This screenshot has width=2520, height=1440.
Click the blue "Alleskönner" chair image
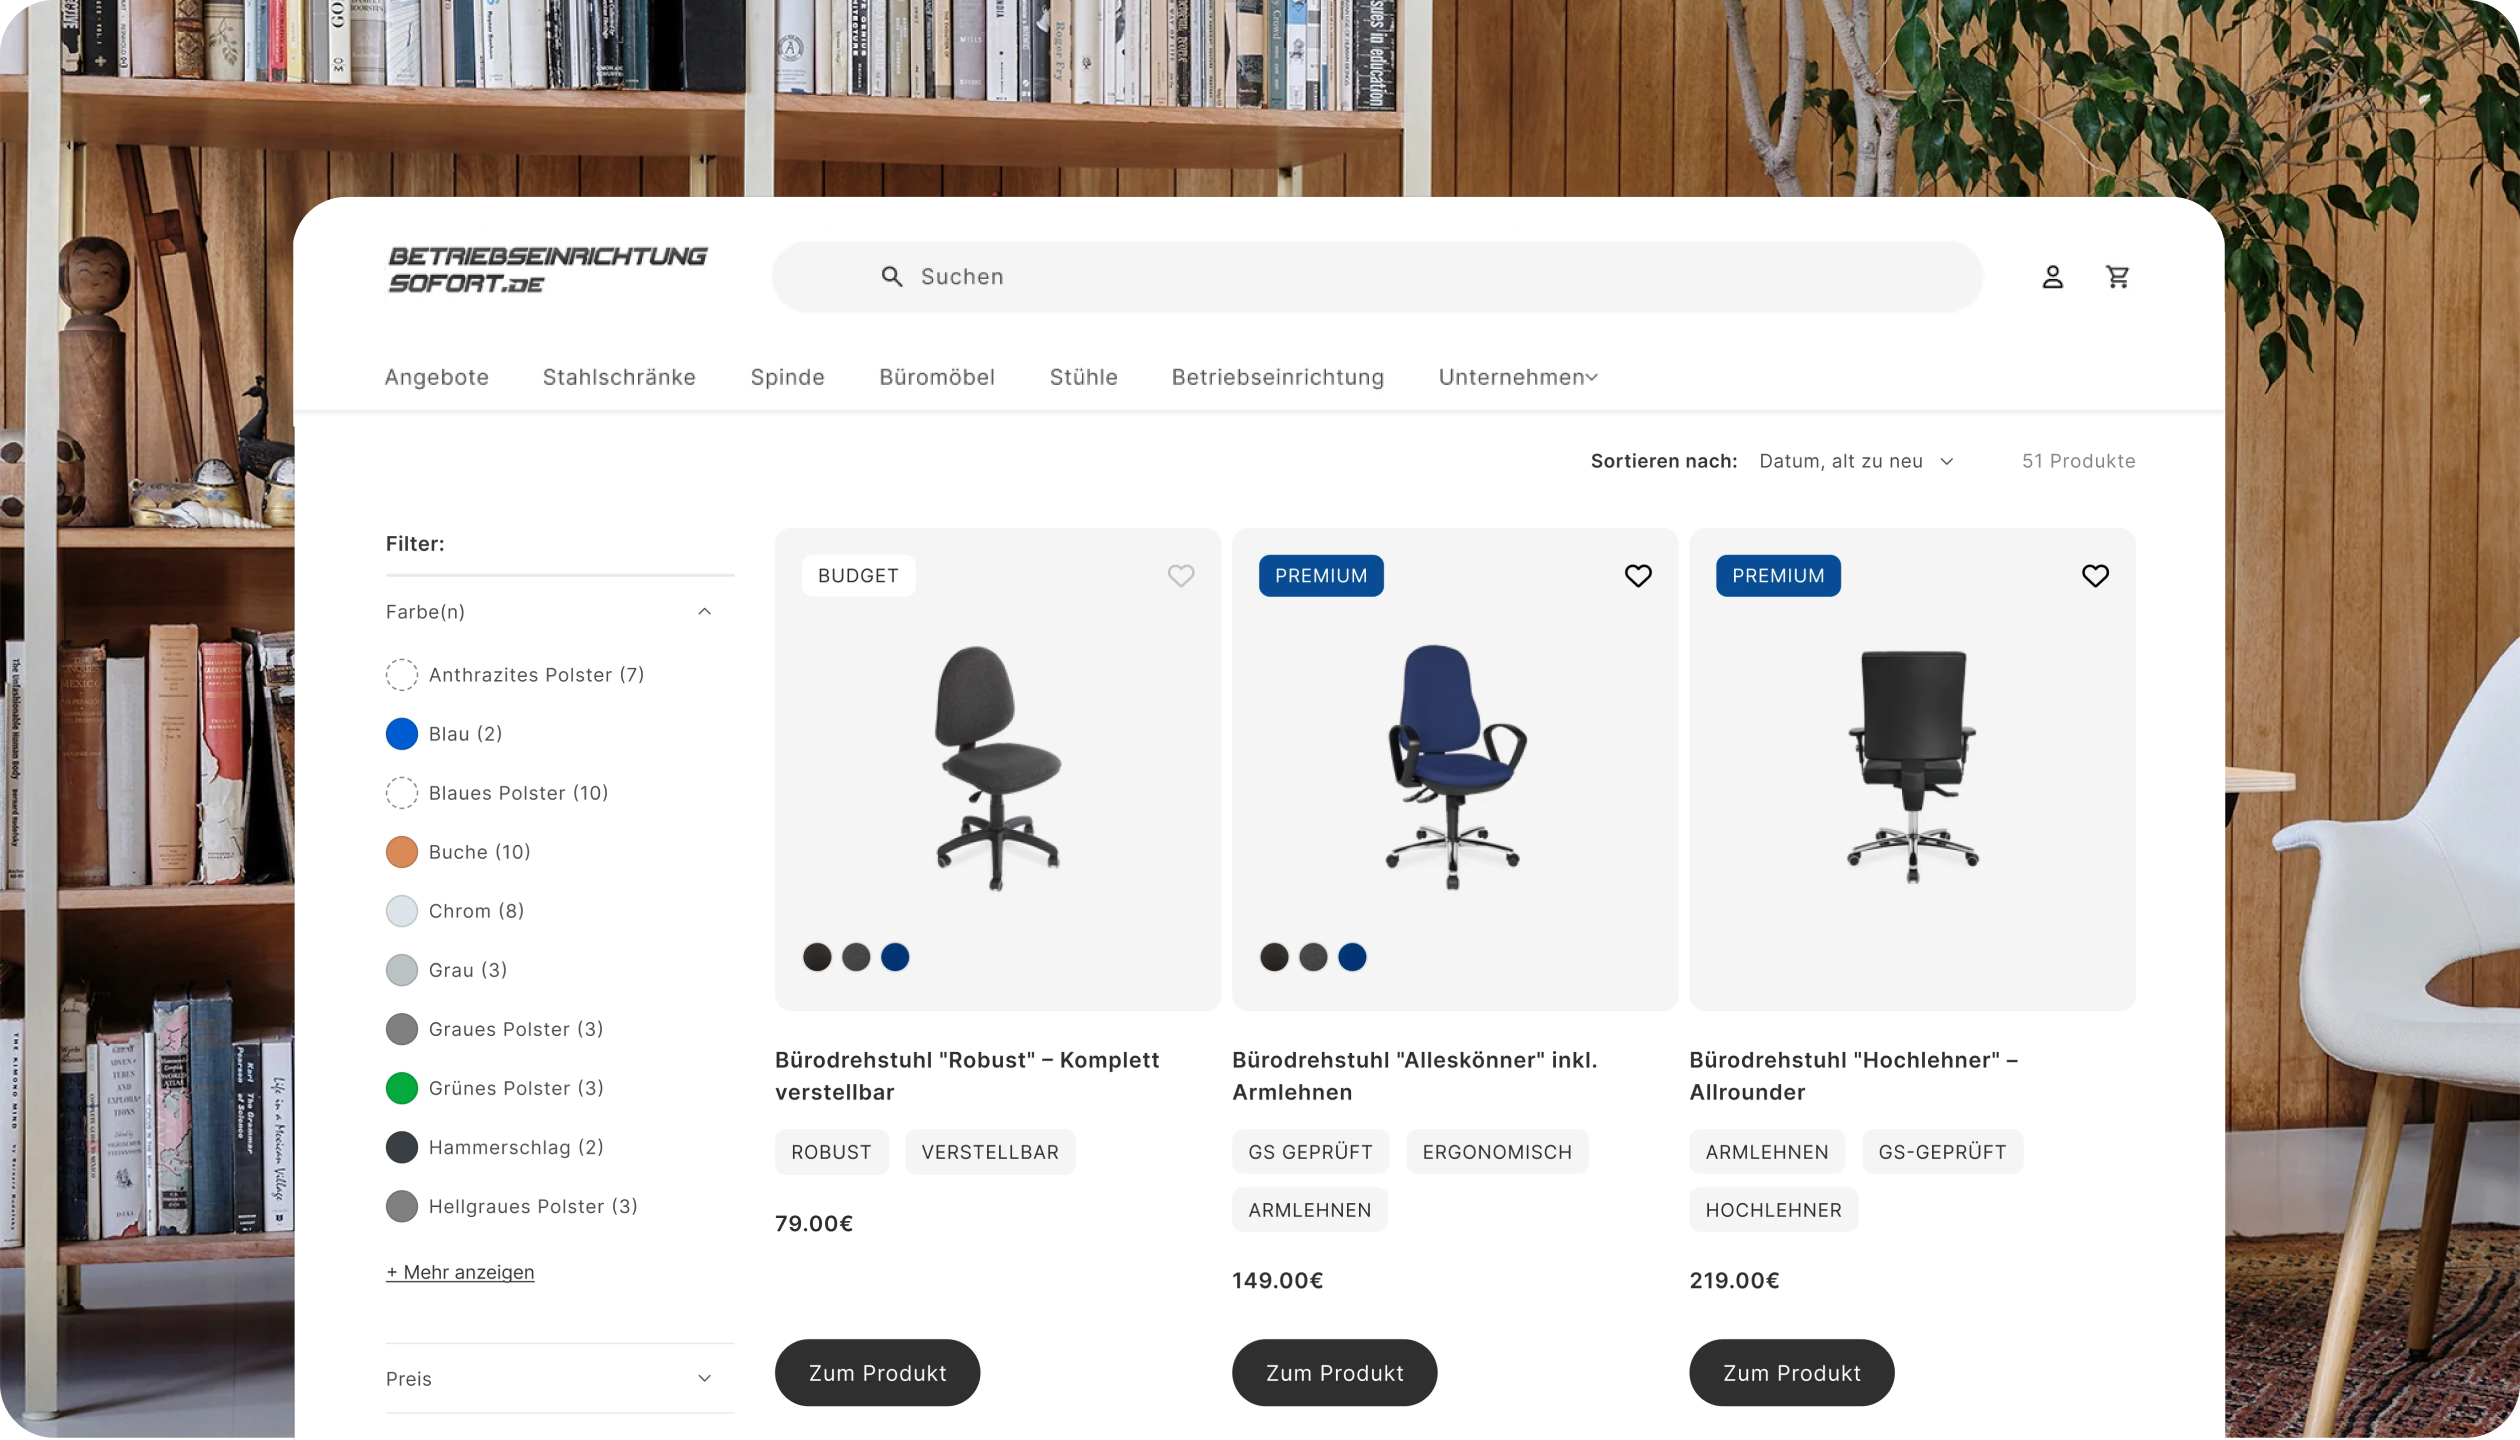1455,767
